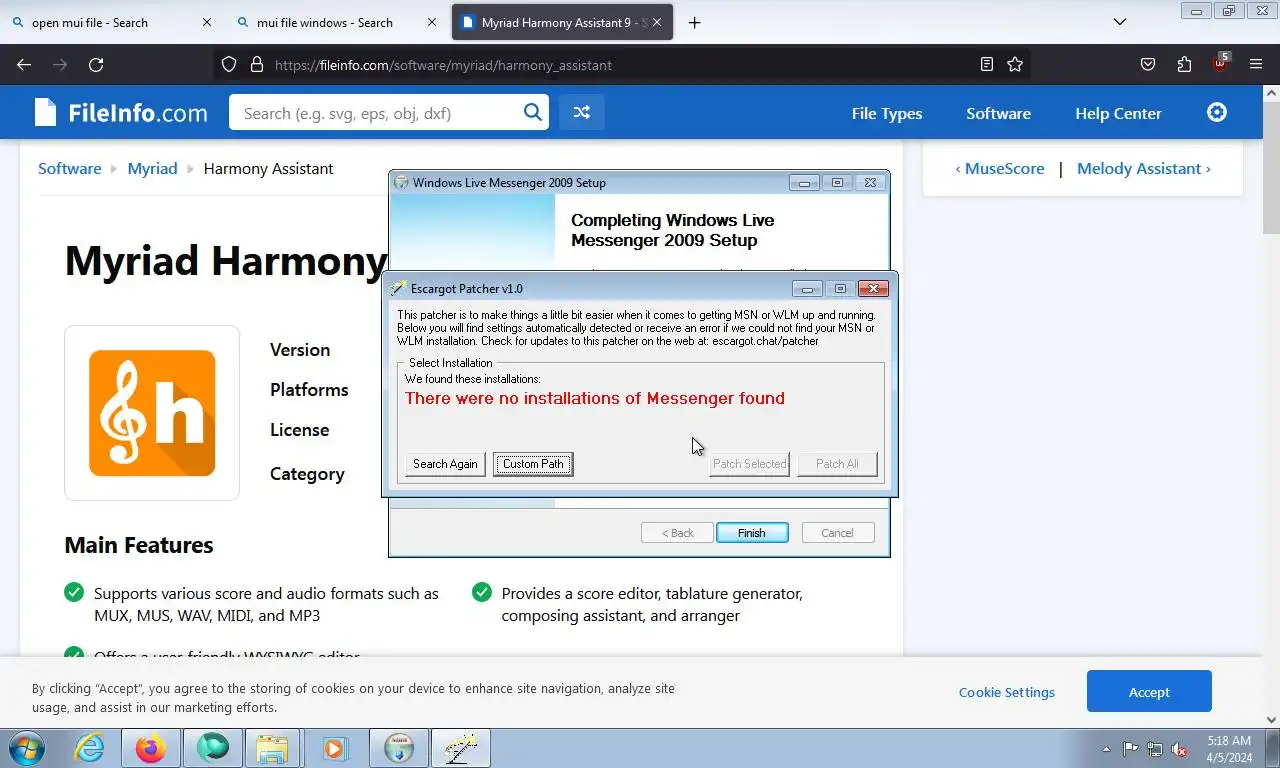The image size is (1280, 768).
Task: Open the network tray icon
Action: click(x=1155, y=748)
